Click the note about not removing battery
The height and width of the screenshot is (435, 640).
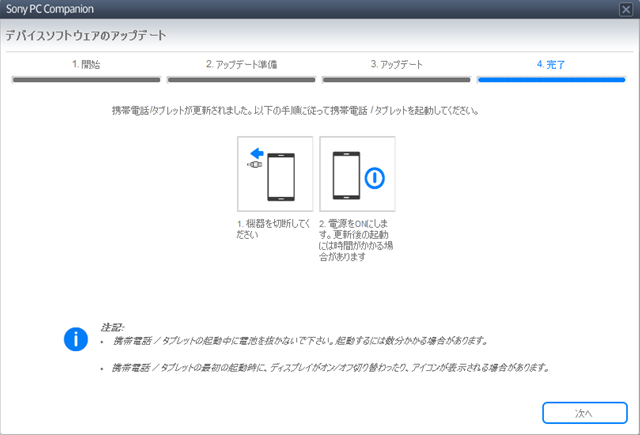click(300, 341)
